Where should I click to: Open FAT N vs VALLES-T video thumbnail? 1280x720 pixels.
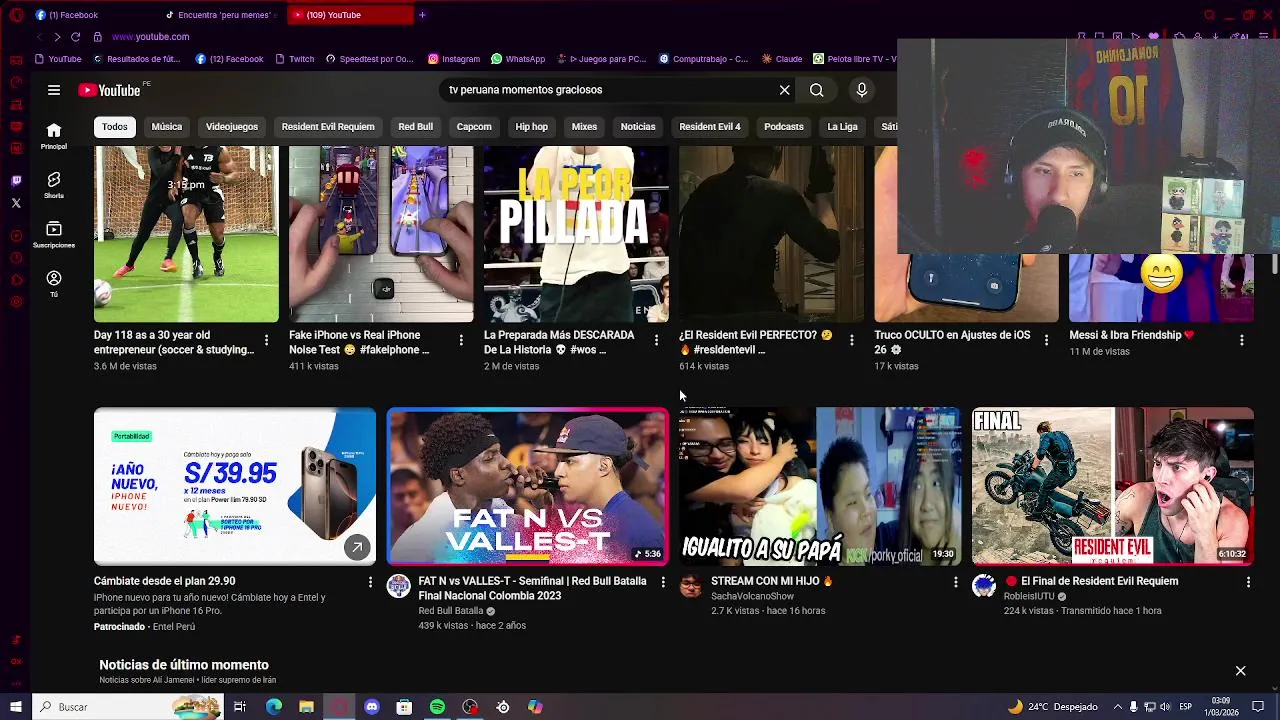pos(528,486)
